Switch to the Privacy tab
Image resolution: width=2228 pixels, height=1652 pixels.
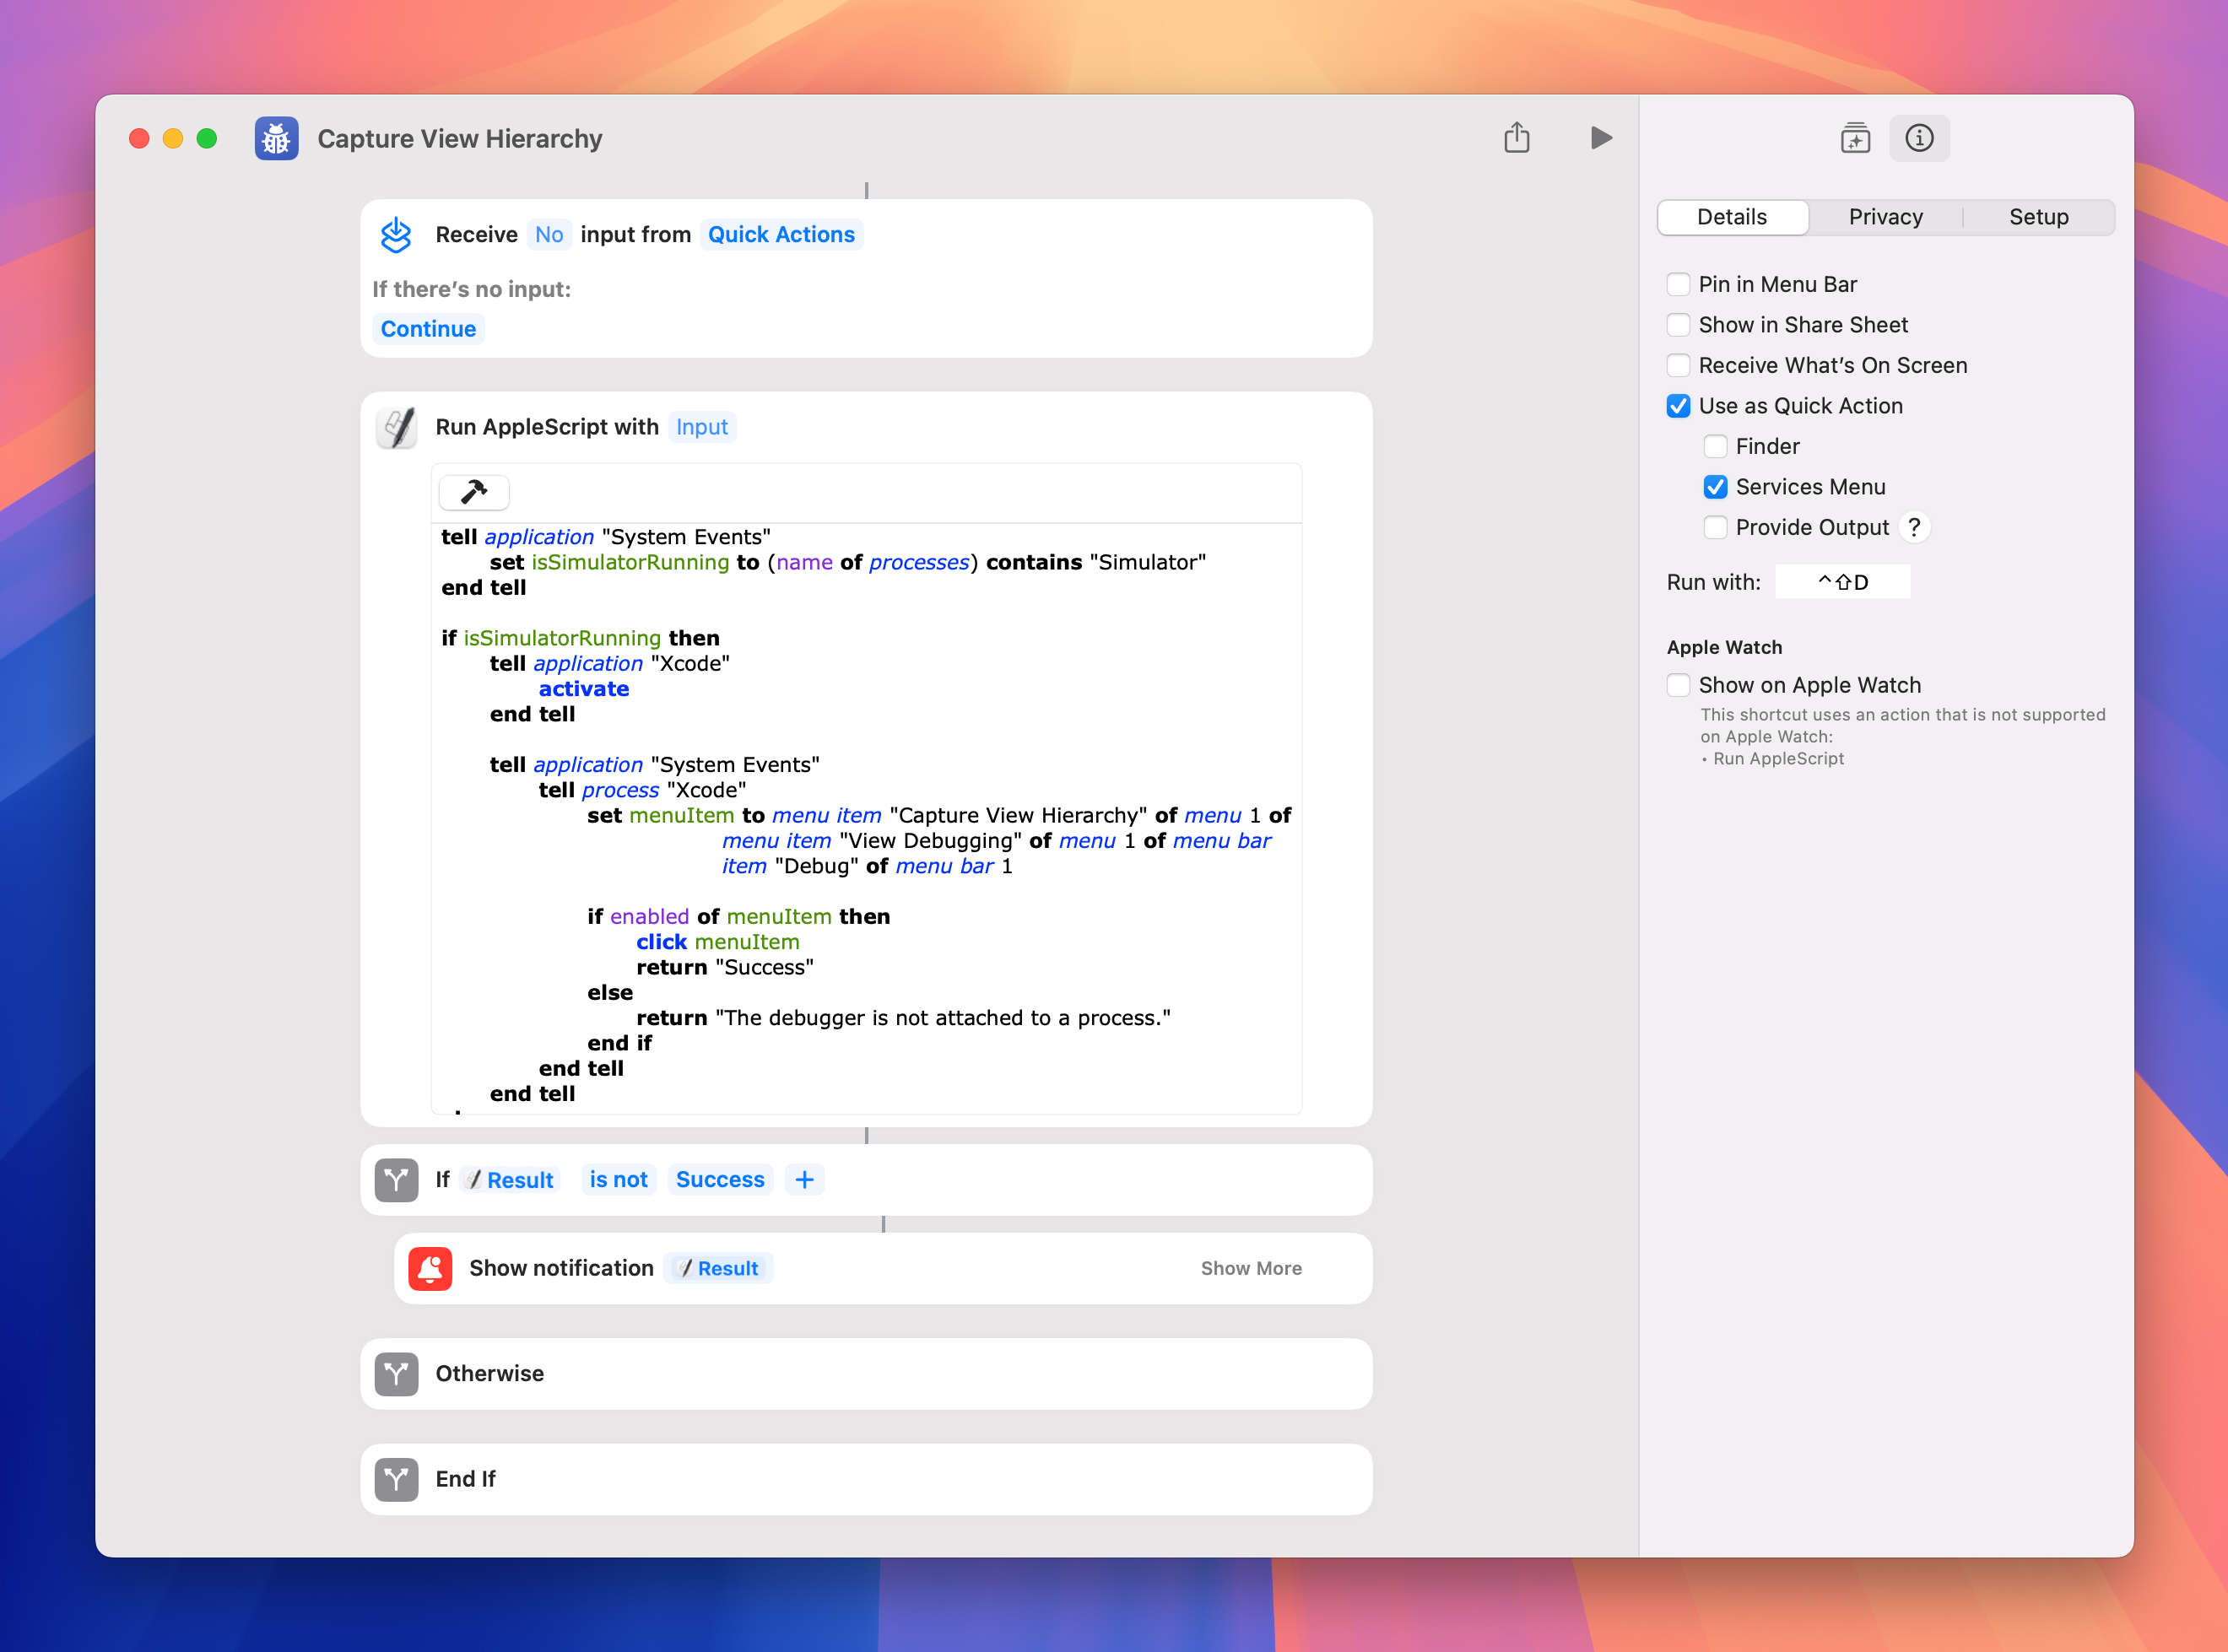(1885, 217)
